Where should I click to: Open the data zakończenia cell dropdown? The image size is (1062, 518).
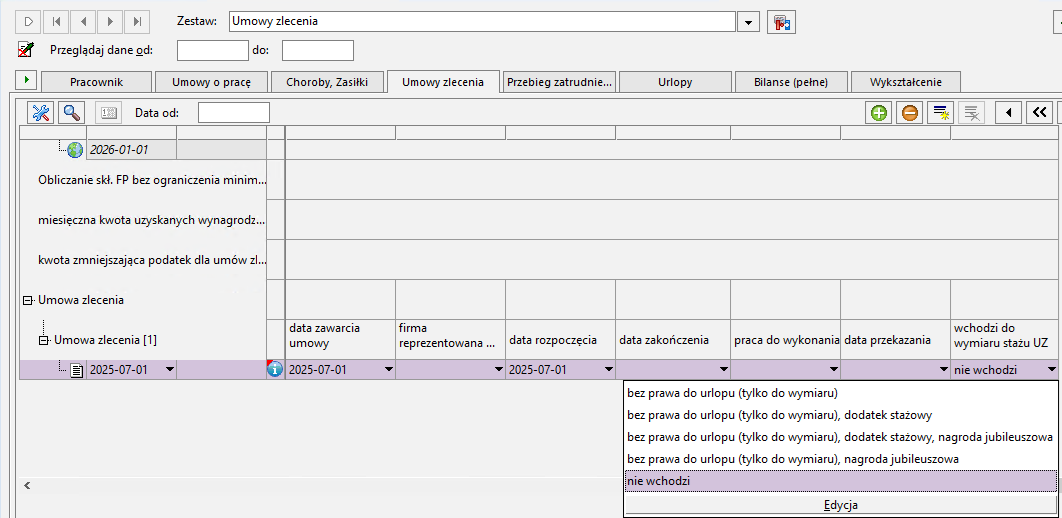click(x=723, y=370)
